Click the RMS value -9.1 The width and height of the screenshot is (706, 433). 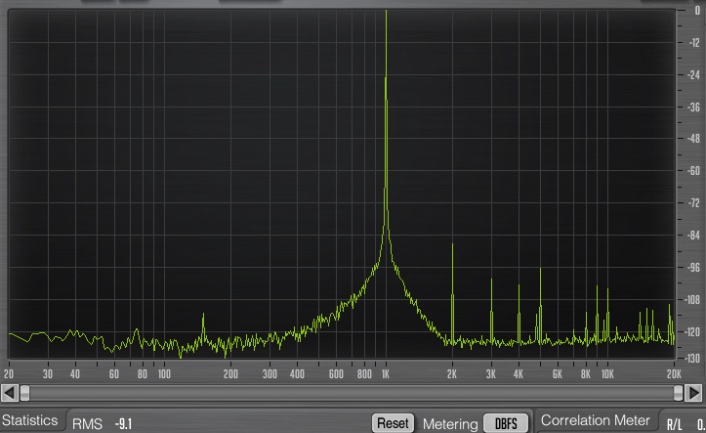[x=123, y=424]
